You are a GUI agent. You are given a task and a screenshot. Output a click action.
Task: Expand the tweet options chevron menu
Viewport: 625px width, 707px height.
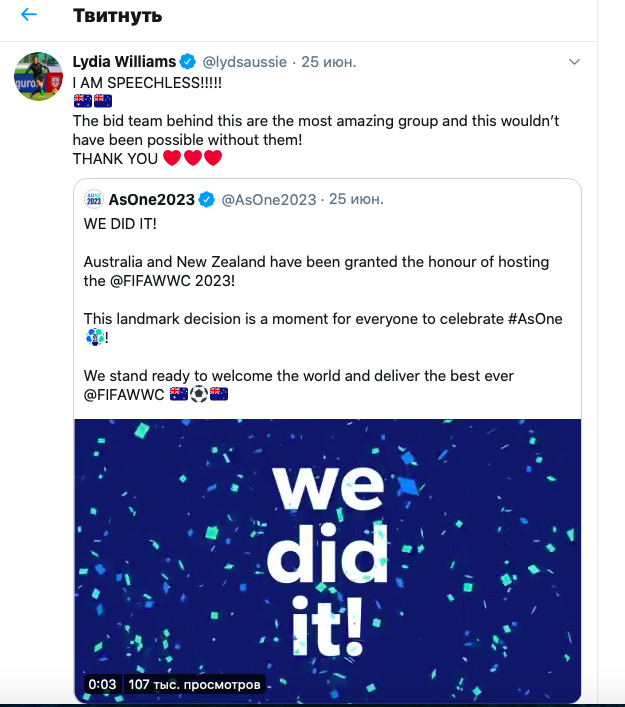click(x=574, y=62)
